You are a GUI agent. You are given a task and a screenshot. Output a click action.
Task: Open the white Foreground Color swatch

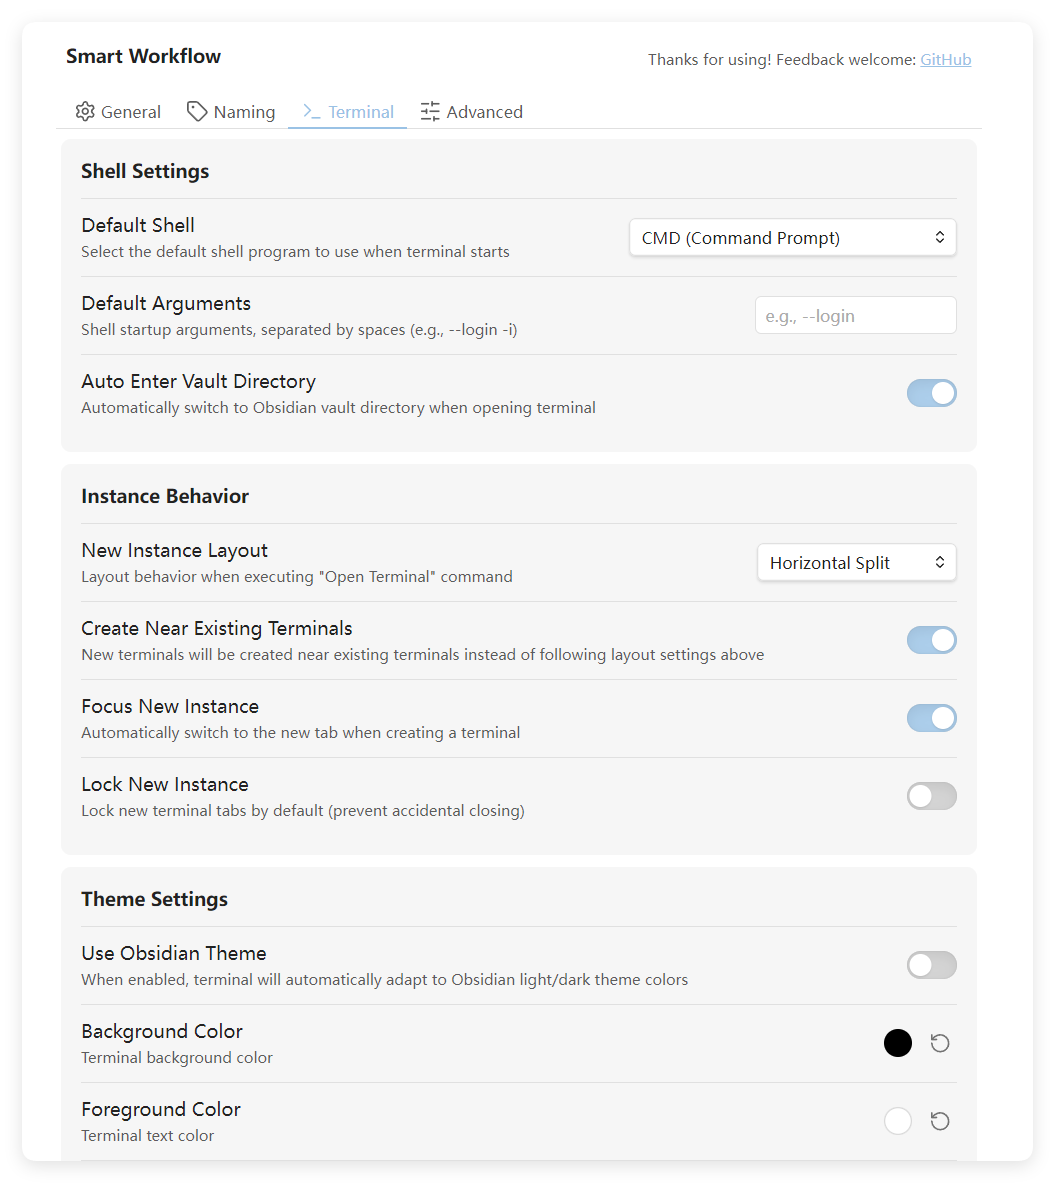pyautogui.click(x=898, y=1122)
